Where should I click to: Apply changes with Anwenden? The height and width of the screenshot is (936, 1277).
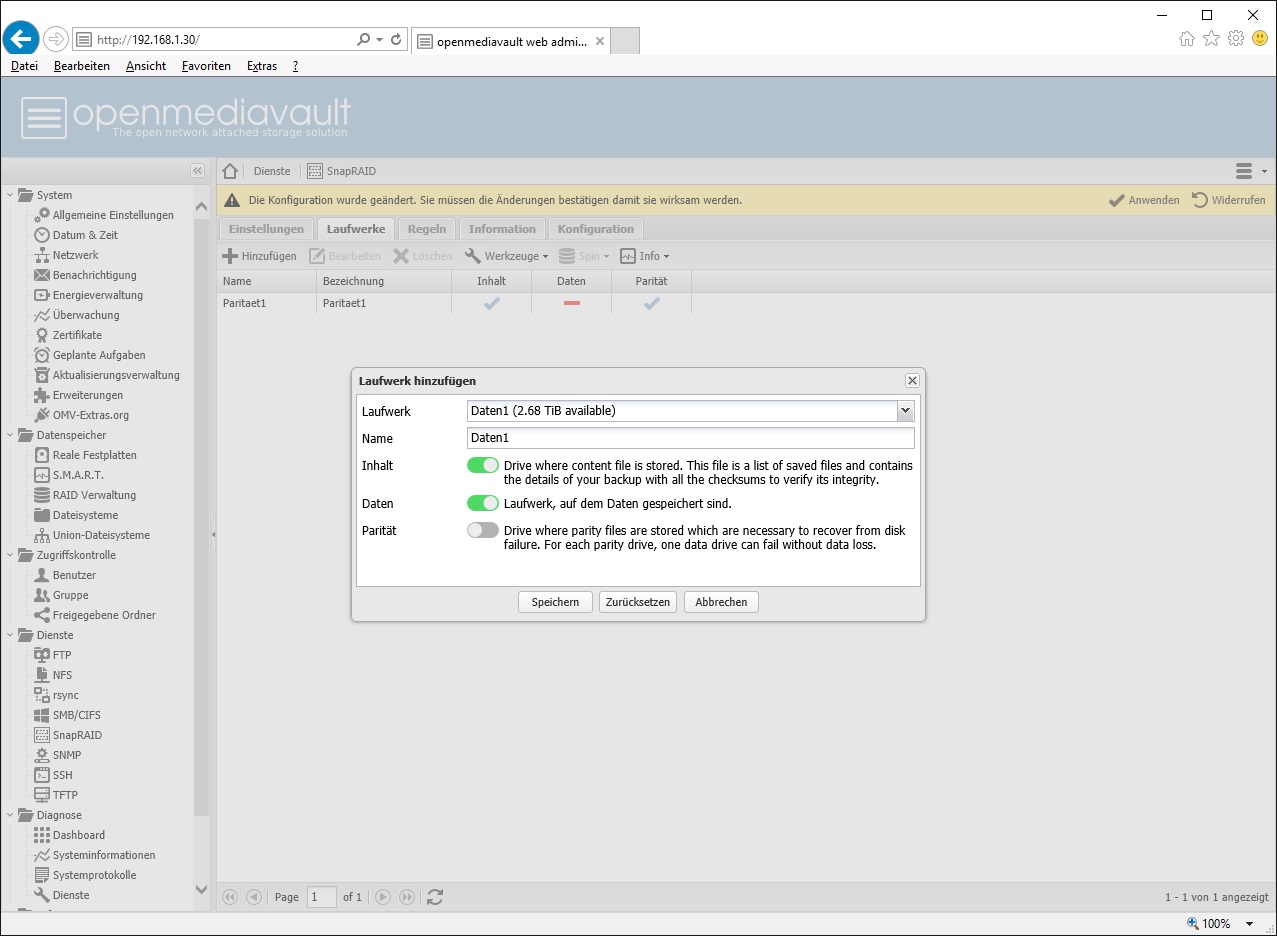pos(1144,200)
